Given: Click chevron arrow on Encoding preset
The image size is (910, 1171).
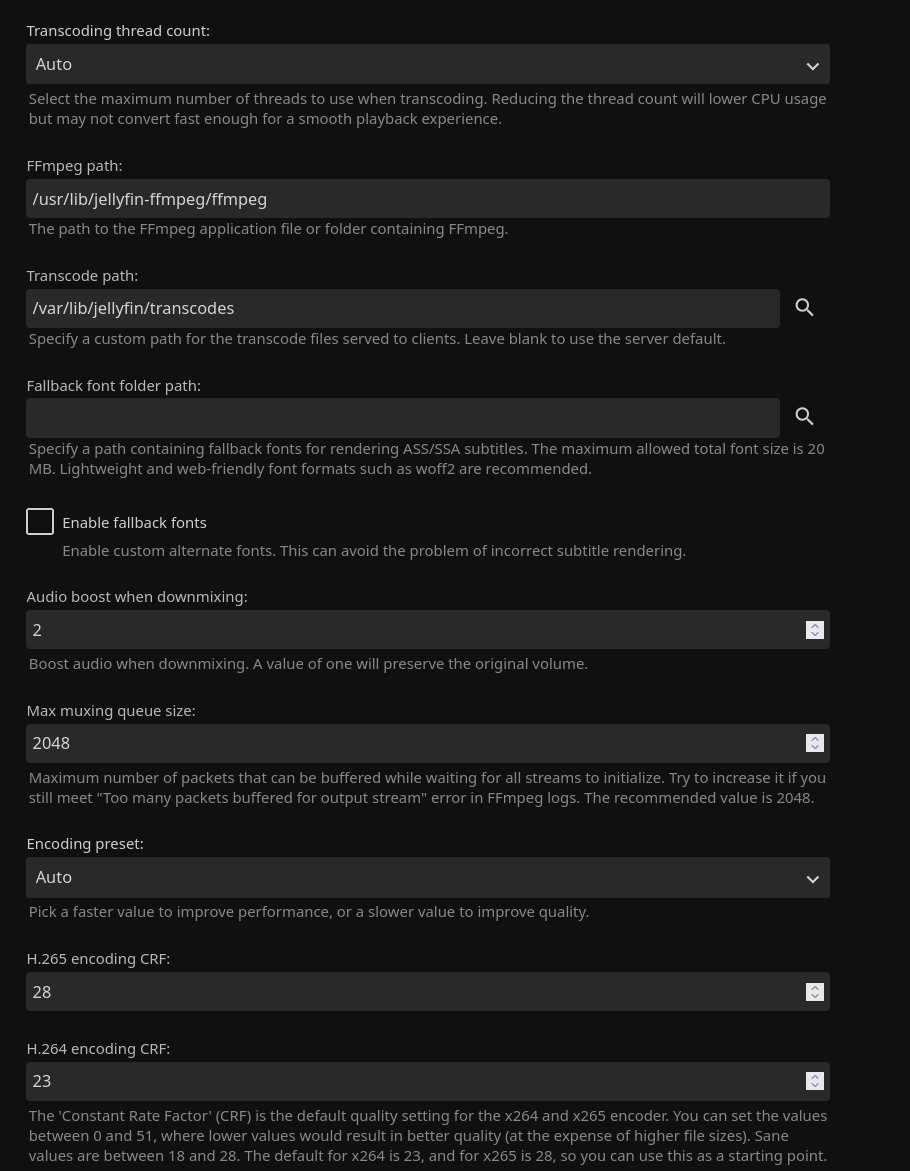Looking at the screenshot, I should (x=812, y=879).
